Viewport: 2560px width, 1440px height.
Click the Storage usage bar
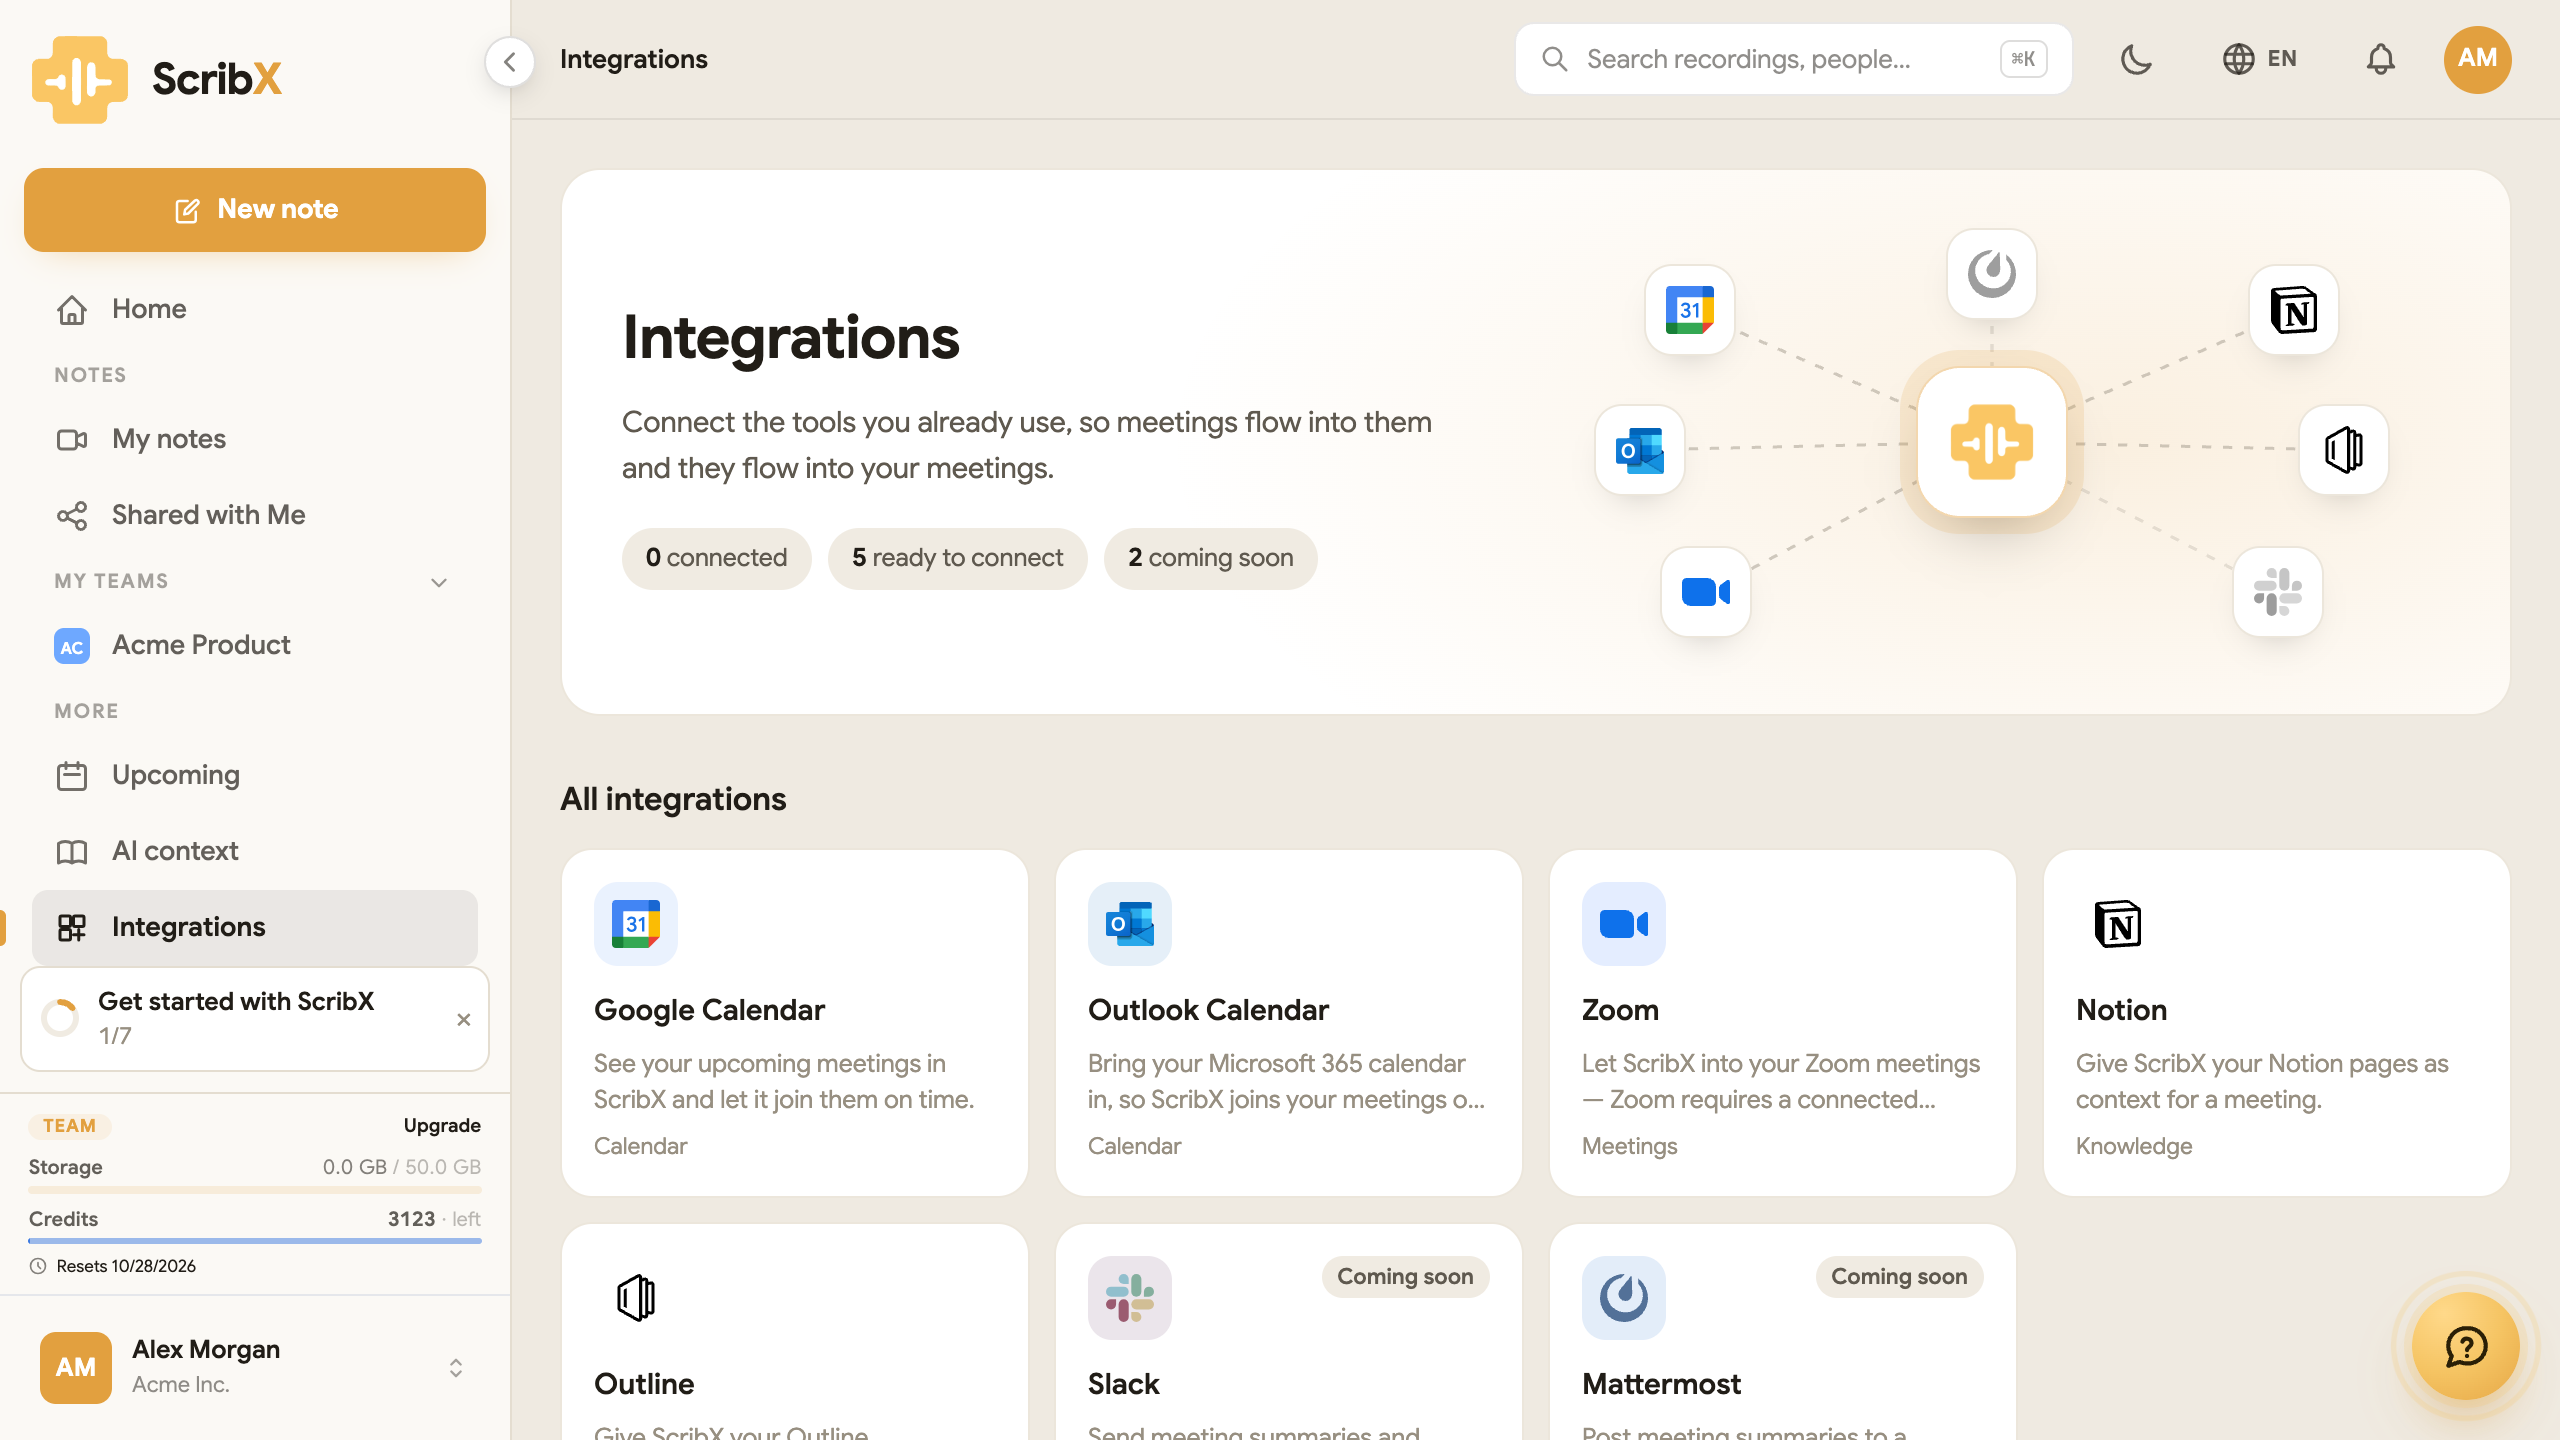(x=255, y=1190)
